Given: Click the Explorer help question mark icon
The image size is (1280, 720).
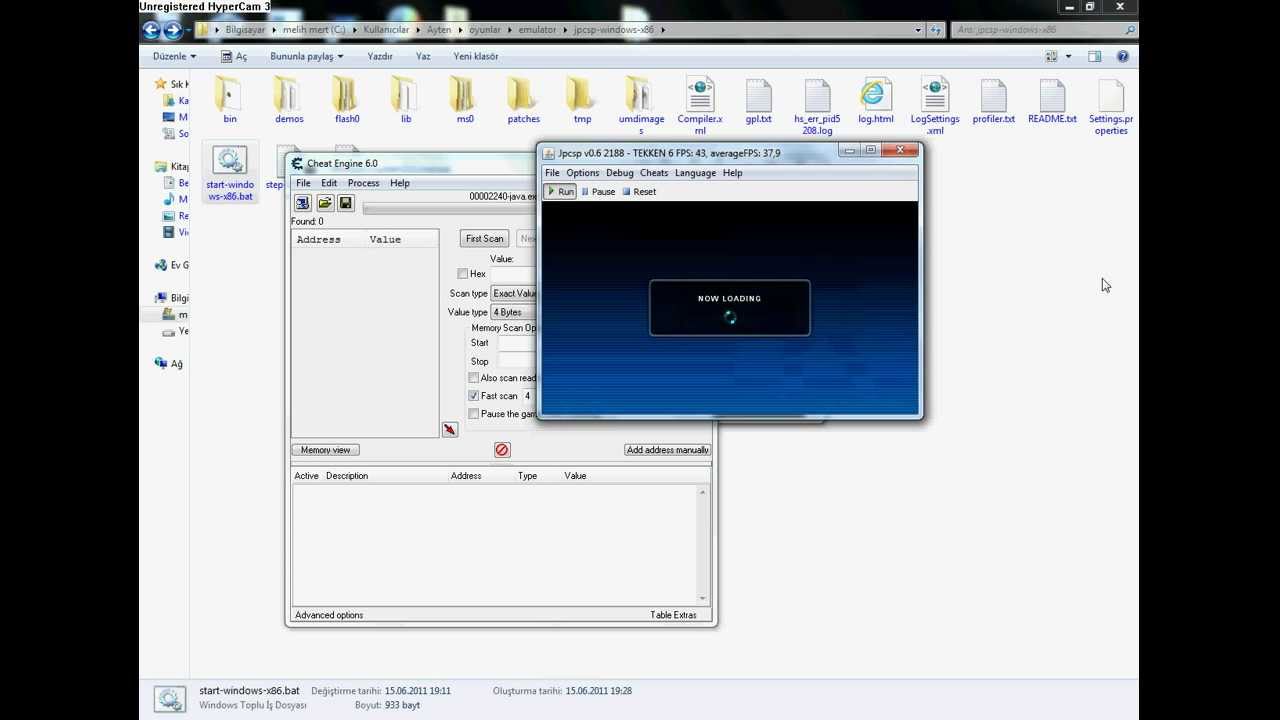Looking at the screenshot, I should pos(1123,56).
